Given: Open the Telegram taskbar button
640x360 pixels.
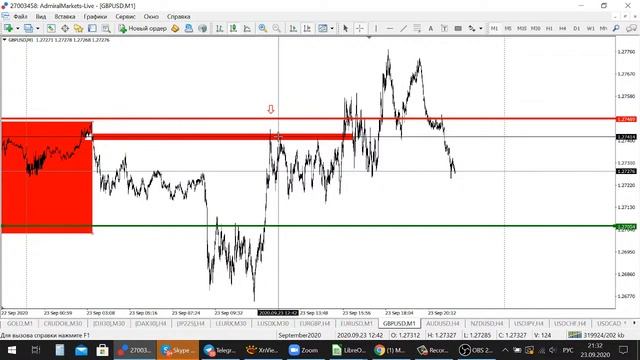Looking at the screenshot, I should 220,350.
